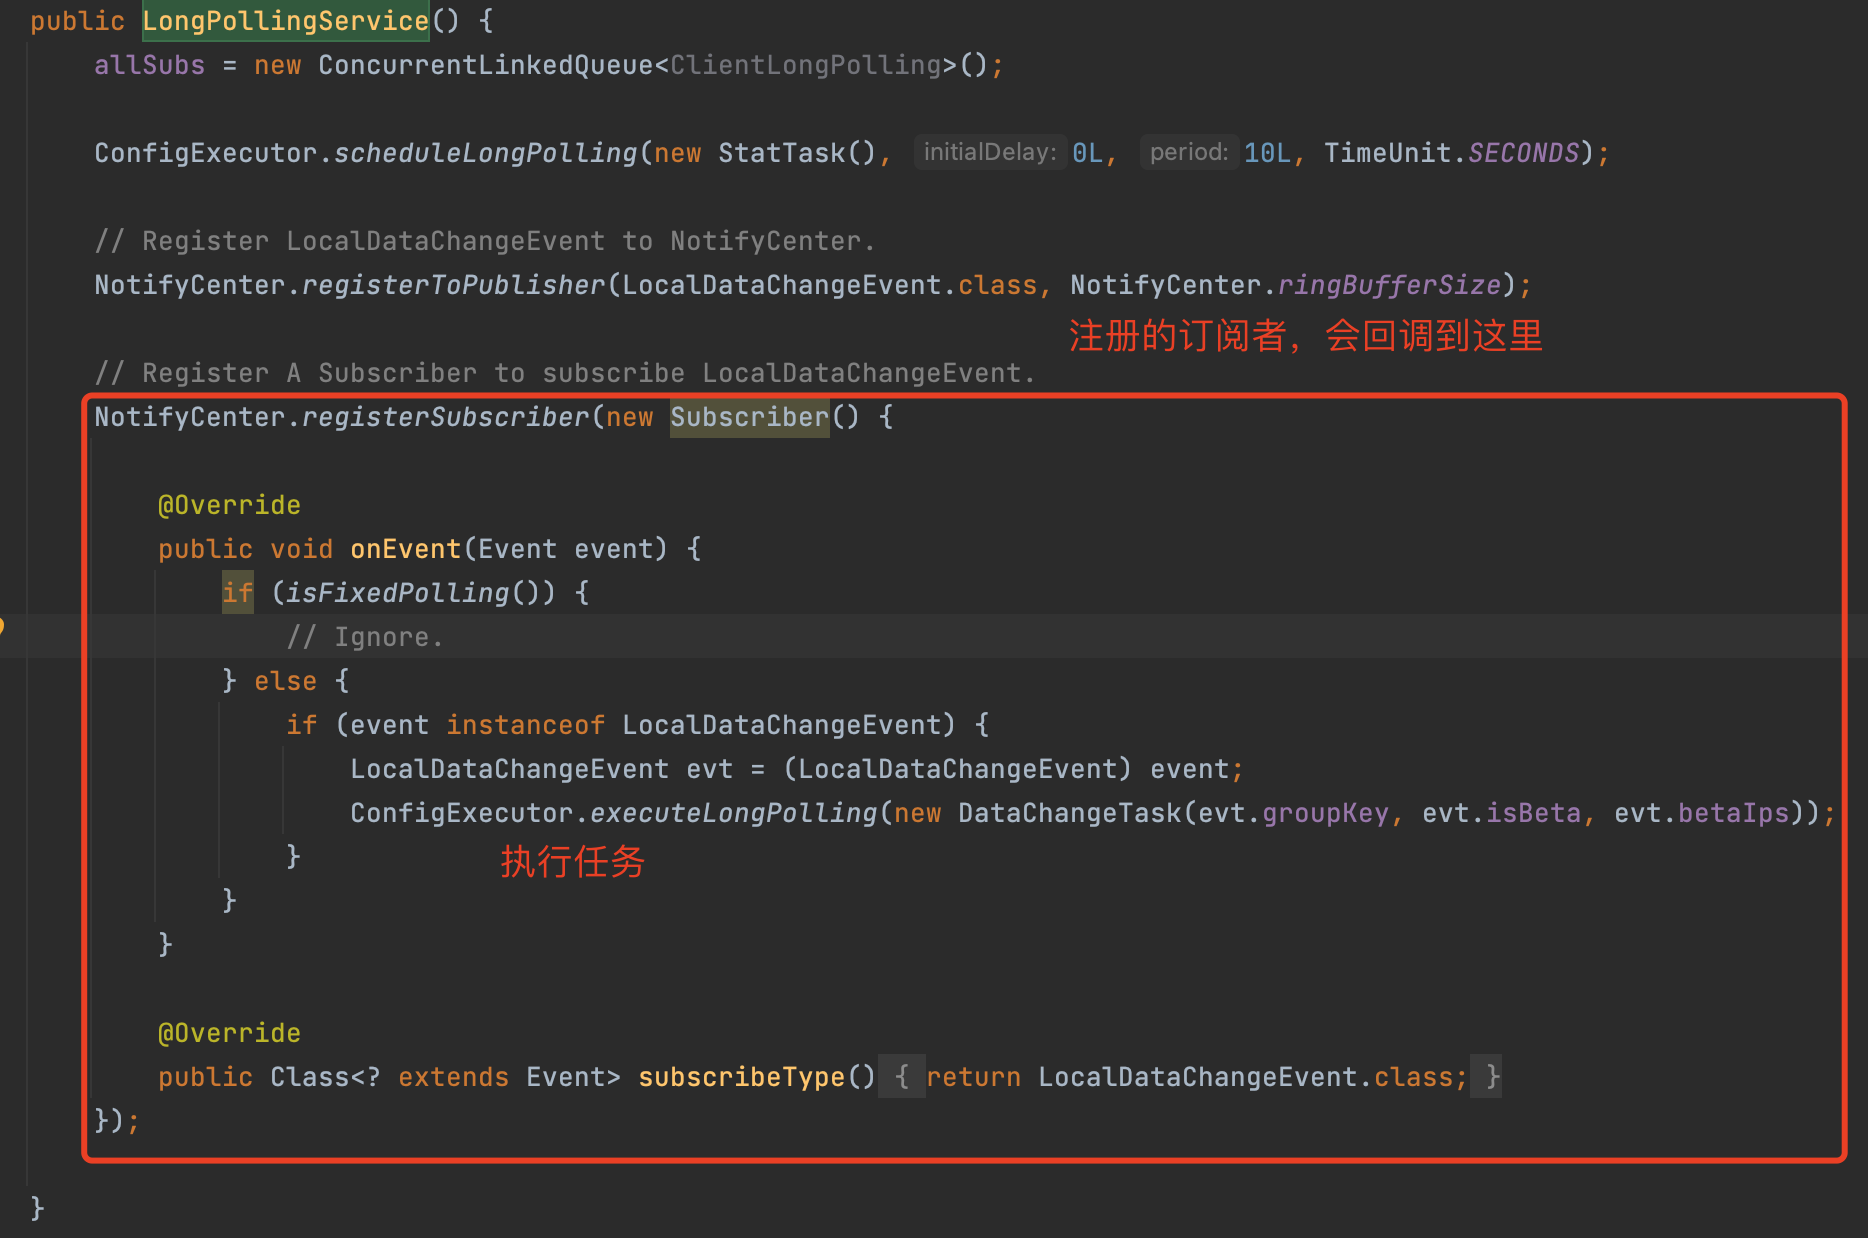Viewport: 1868px width, 1238px height.
Task: Select the allSubs field reference
Action: (149, 65)
